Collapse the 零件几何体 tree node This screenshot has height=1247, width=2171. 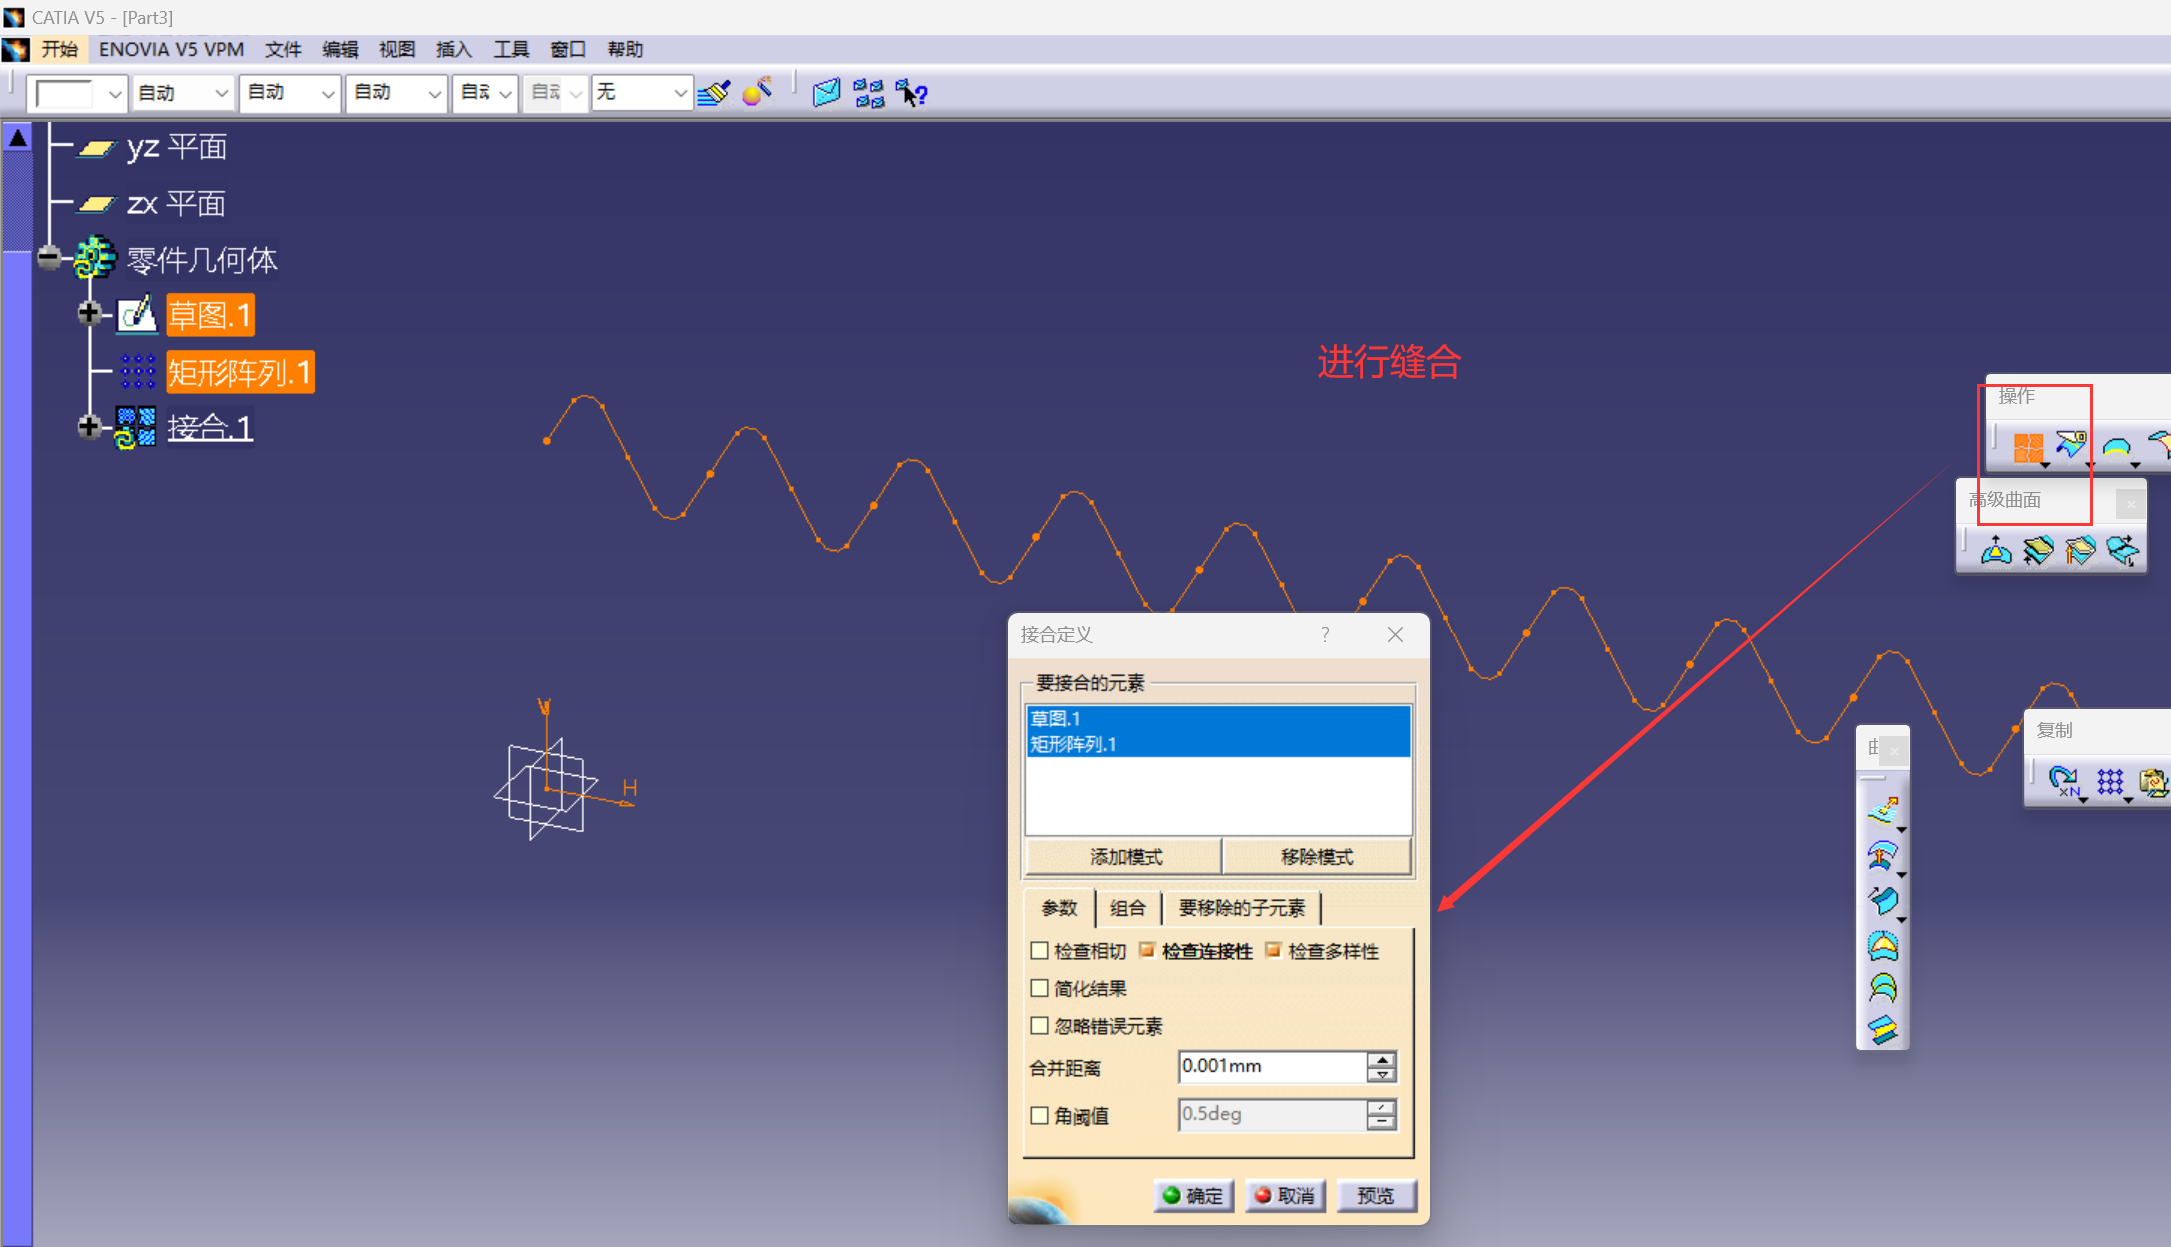click(48, 258)
